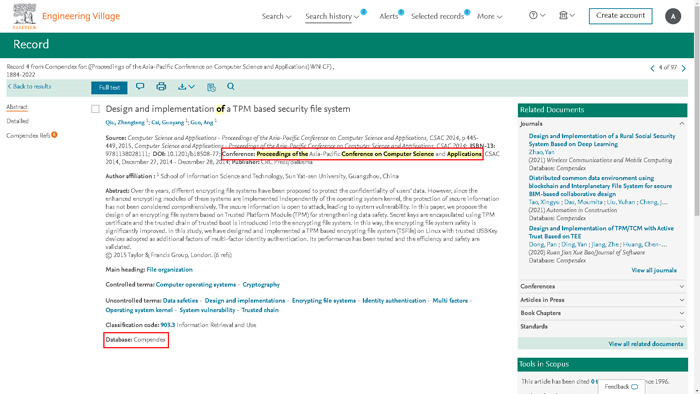Open the user avatar A icon
The image size is (700, 394).
pyautogui.click(x=673, y=17)
